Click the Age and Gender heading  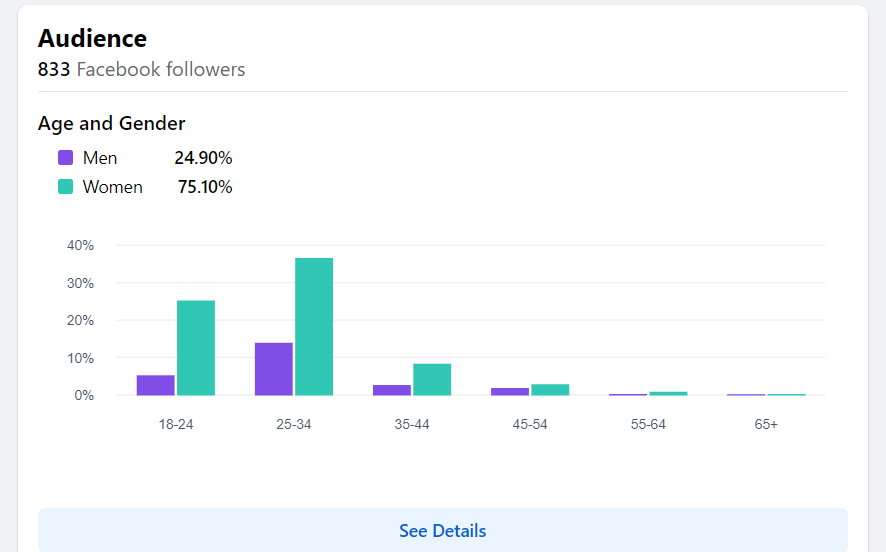111,123
